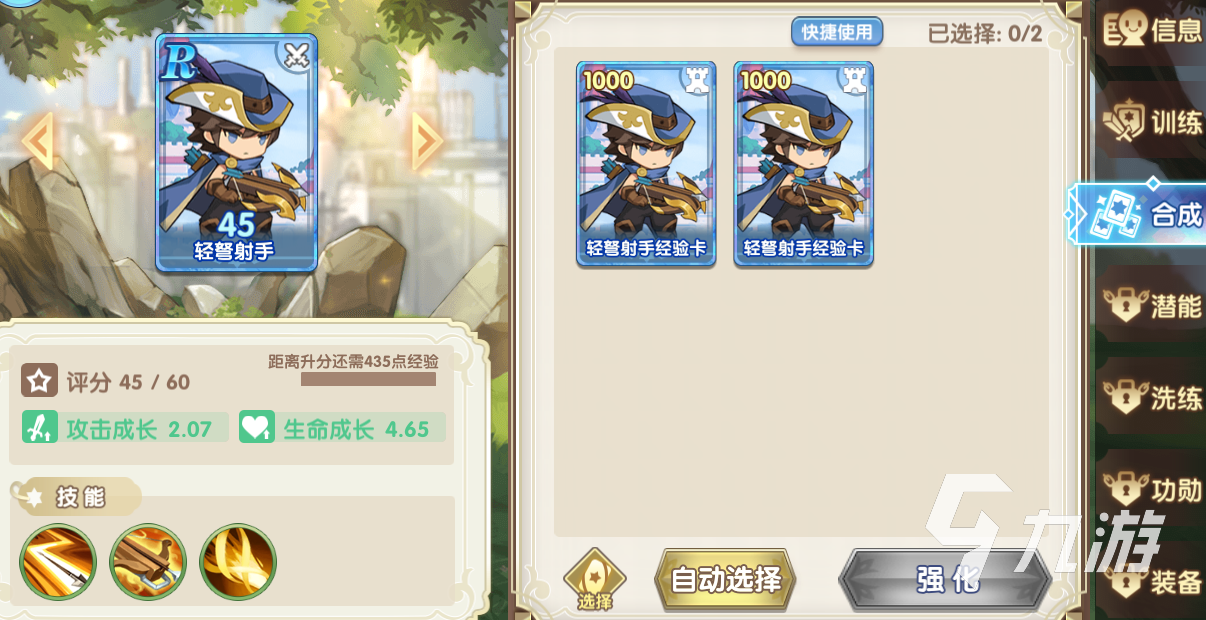
Task: Tap the crossed swords icon on hero card
Action: pos(295,57)
